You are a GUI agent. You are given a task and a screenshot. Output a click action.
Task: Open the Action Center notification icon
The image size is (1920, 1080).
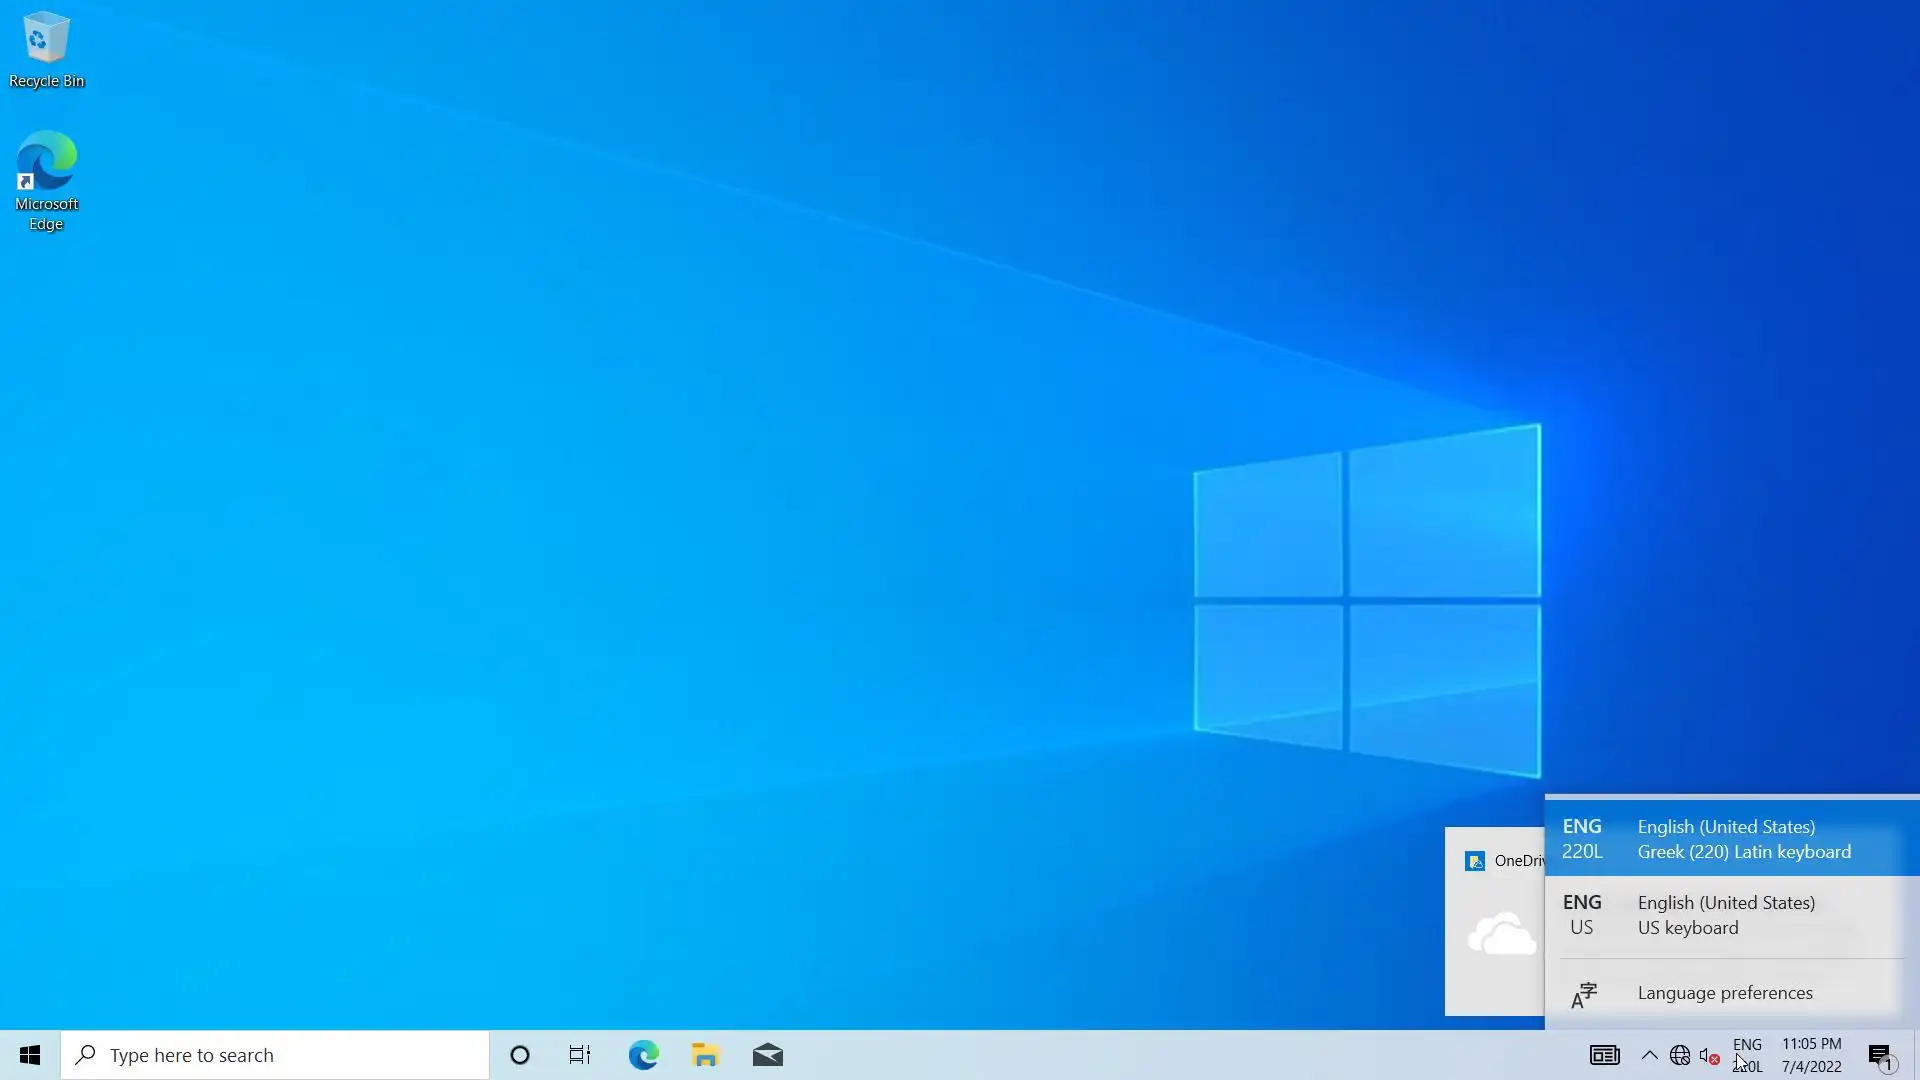pyautogui.click(x=1880, y=1055)
